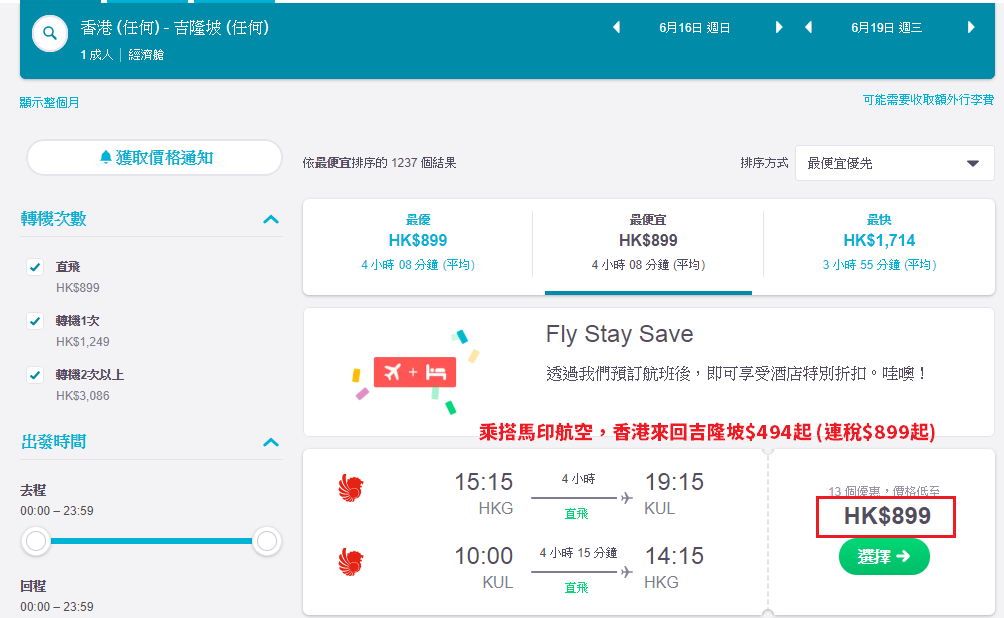Click the 13 個優惠，價格低至 text

[x=884, y=491]
